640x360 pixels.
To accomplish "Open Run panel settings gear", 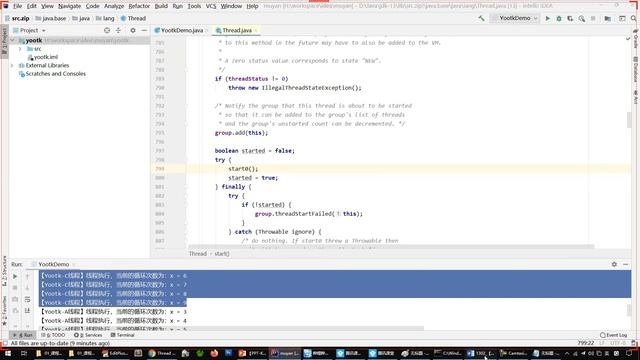I will pyautogui.click(x=614, y=264).
